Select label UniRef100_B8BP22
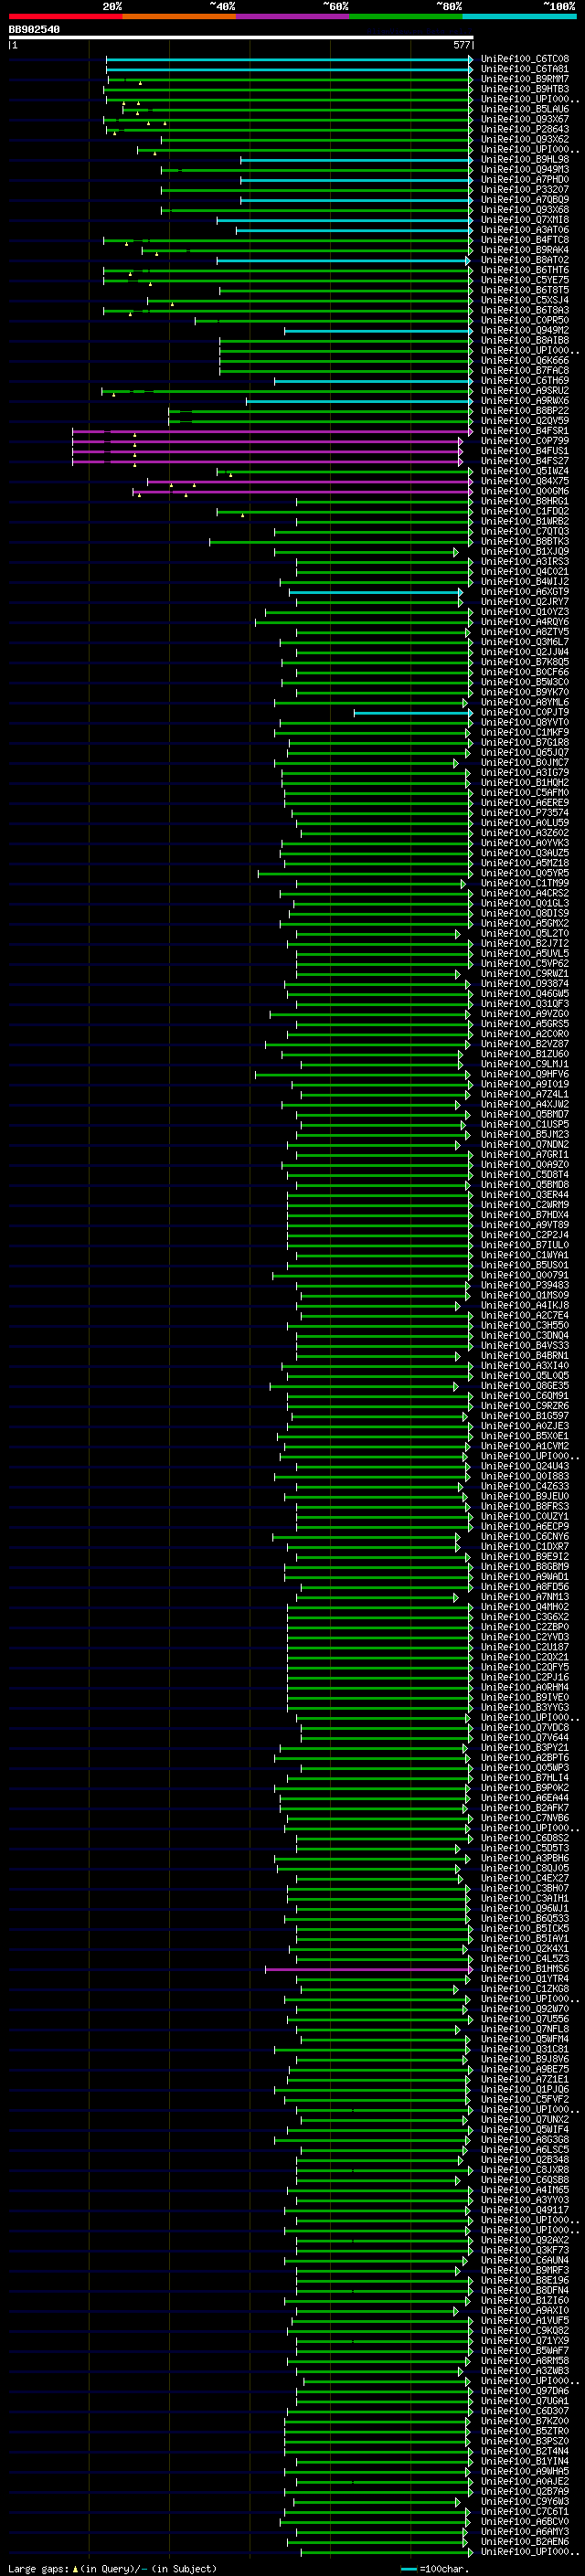585x2576 pixels. 525,410
